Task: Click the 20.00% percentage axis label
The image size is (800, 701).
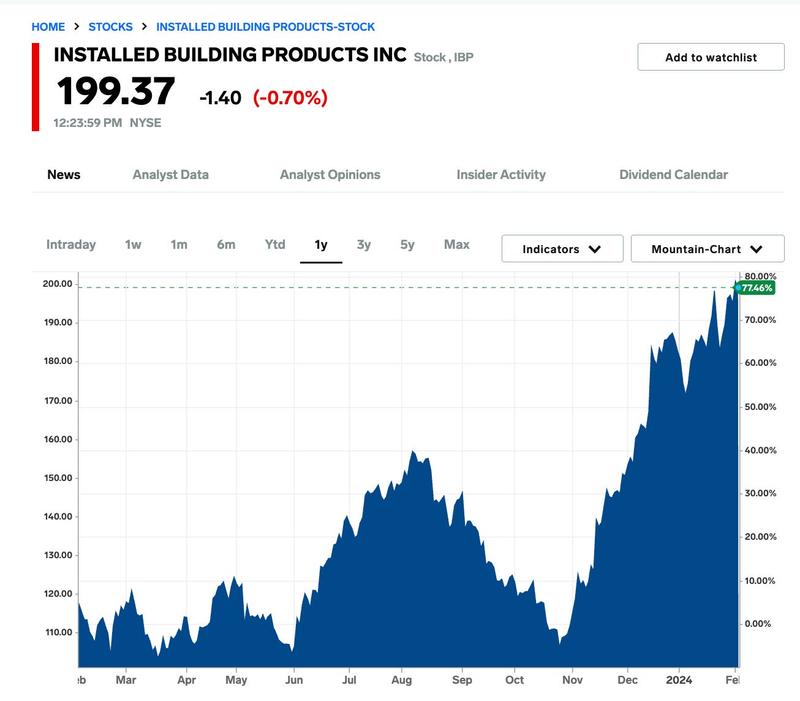Action: (761, 537)
